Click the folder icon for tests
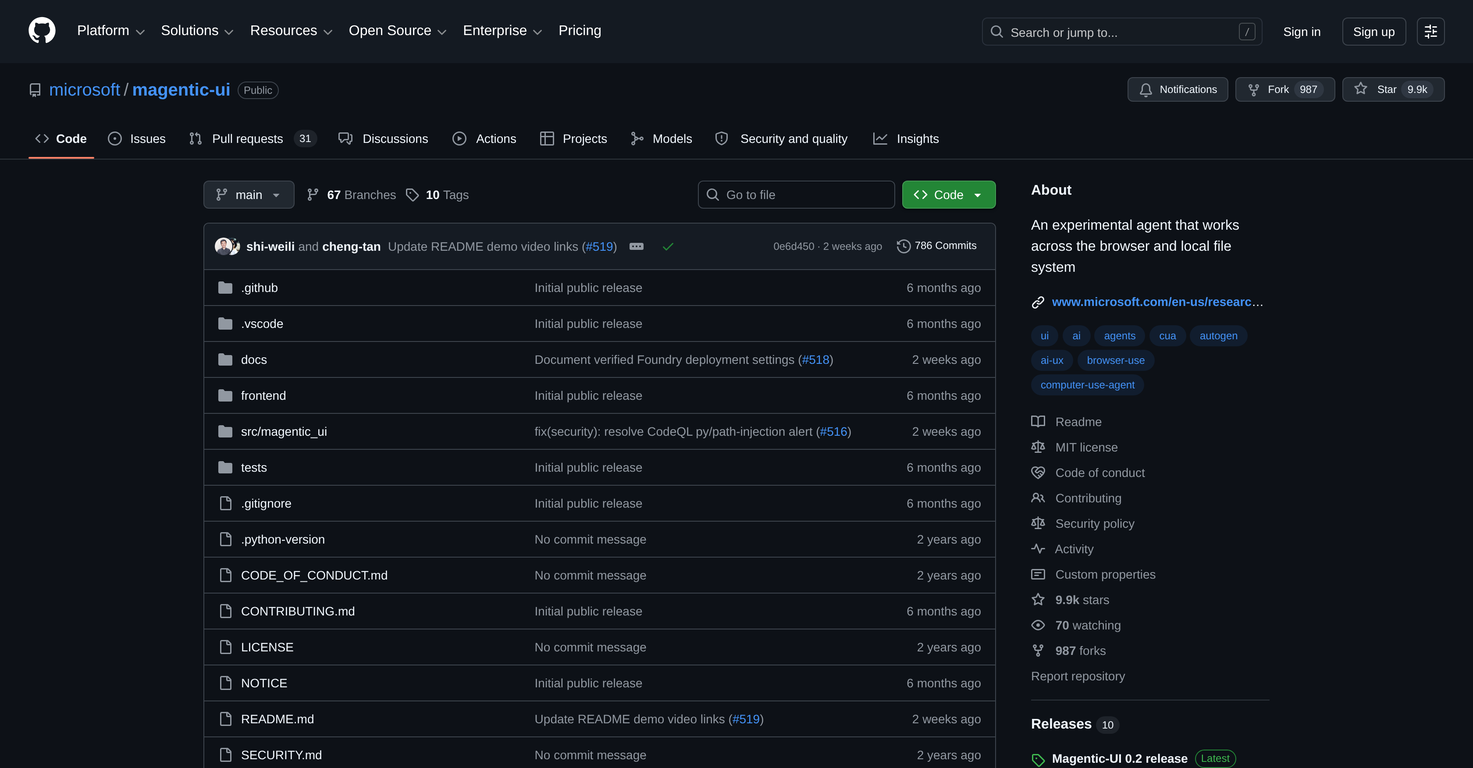The height and width of the screenshot is (768, 1473). pos(225,468)
